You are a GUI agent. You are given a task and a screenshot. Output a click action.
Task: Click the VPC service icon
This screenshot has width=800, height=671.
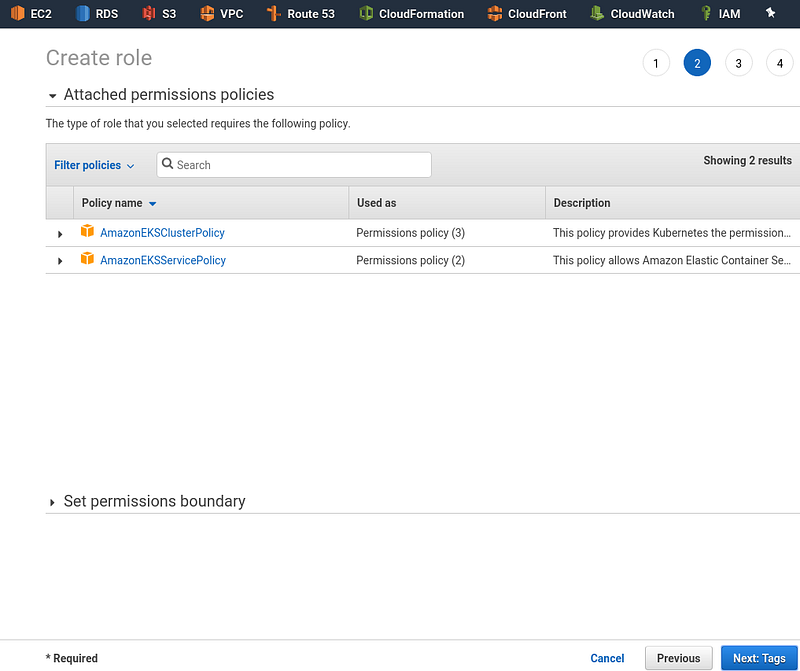[x=207, y=13]
